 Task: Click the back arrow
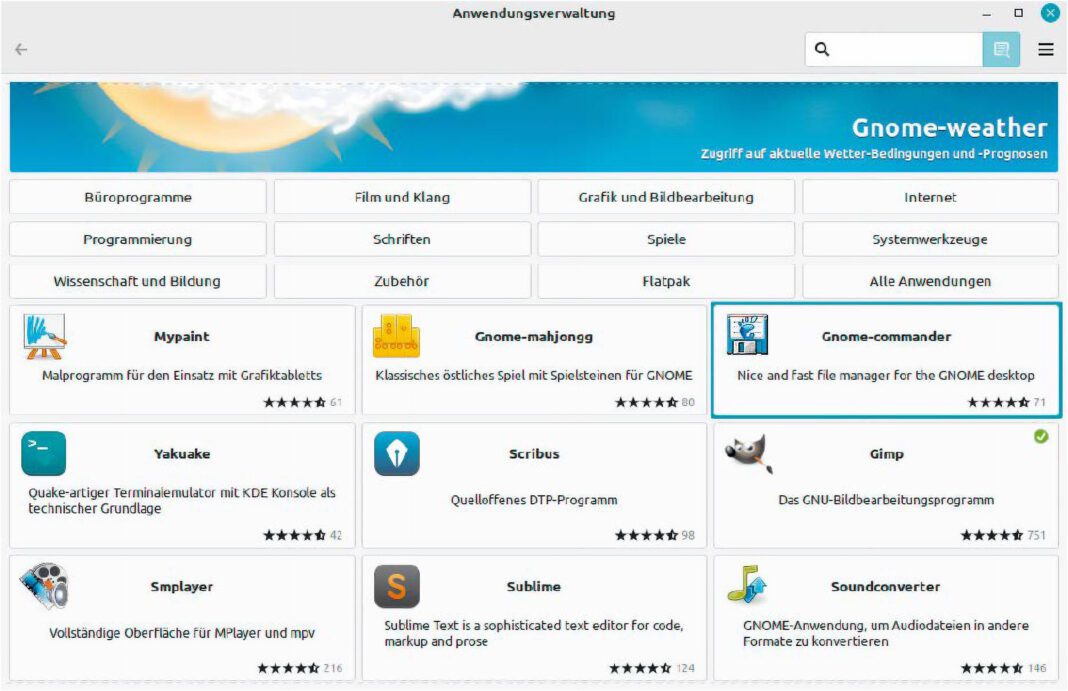pos(22,48)
